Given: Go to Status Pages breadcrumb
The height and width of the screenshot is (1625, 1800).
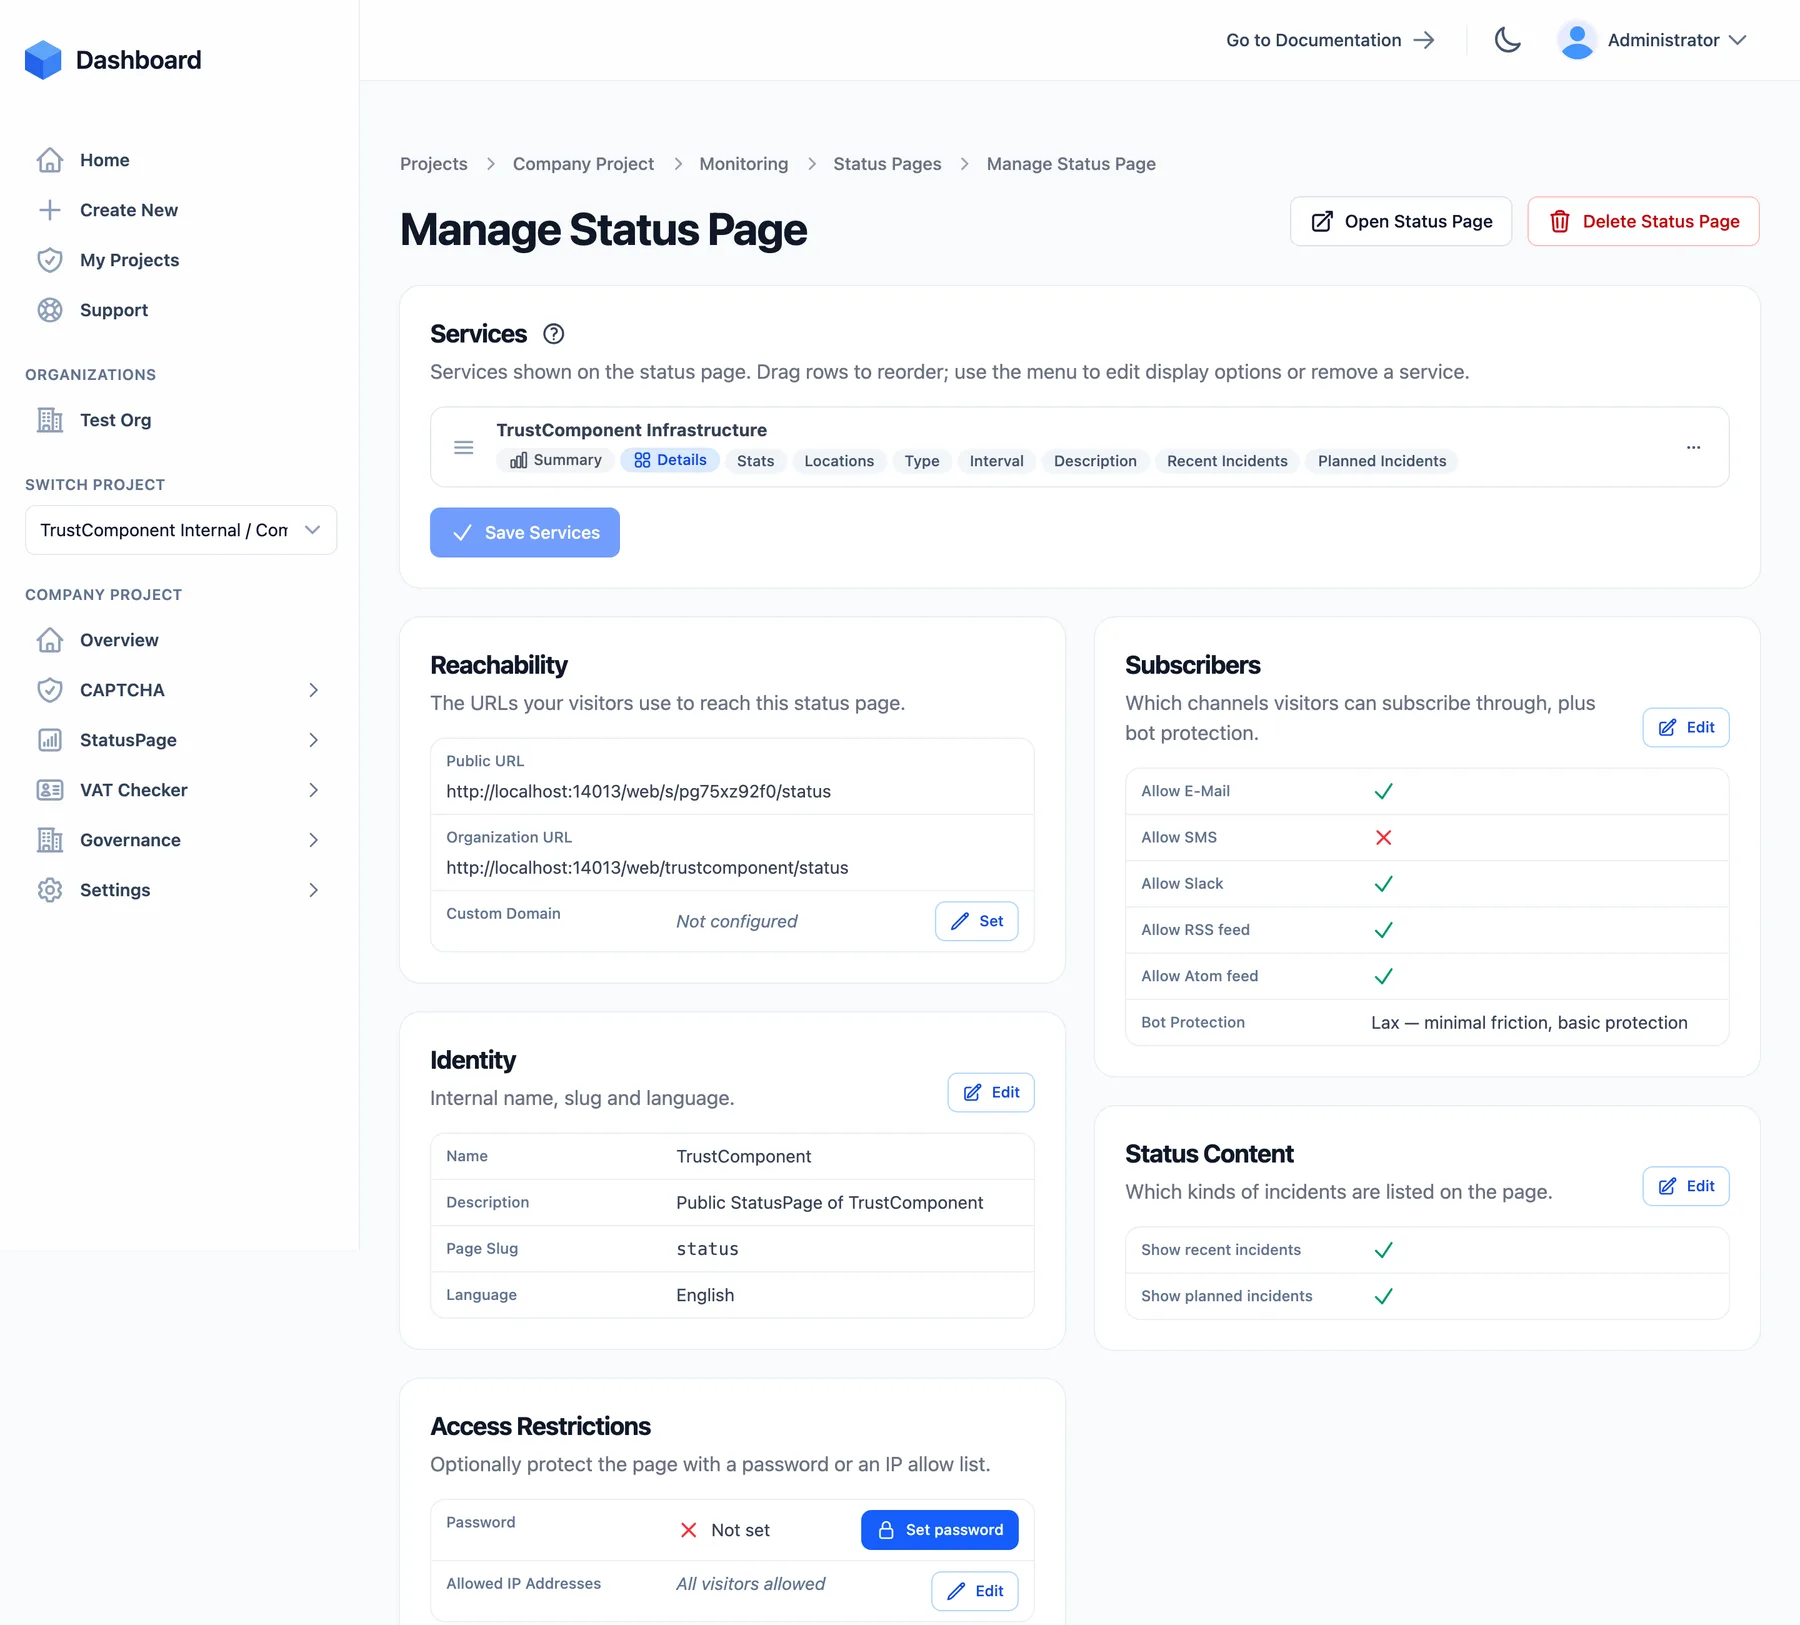Looking at the screenshot, I should point(887,164).
